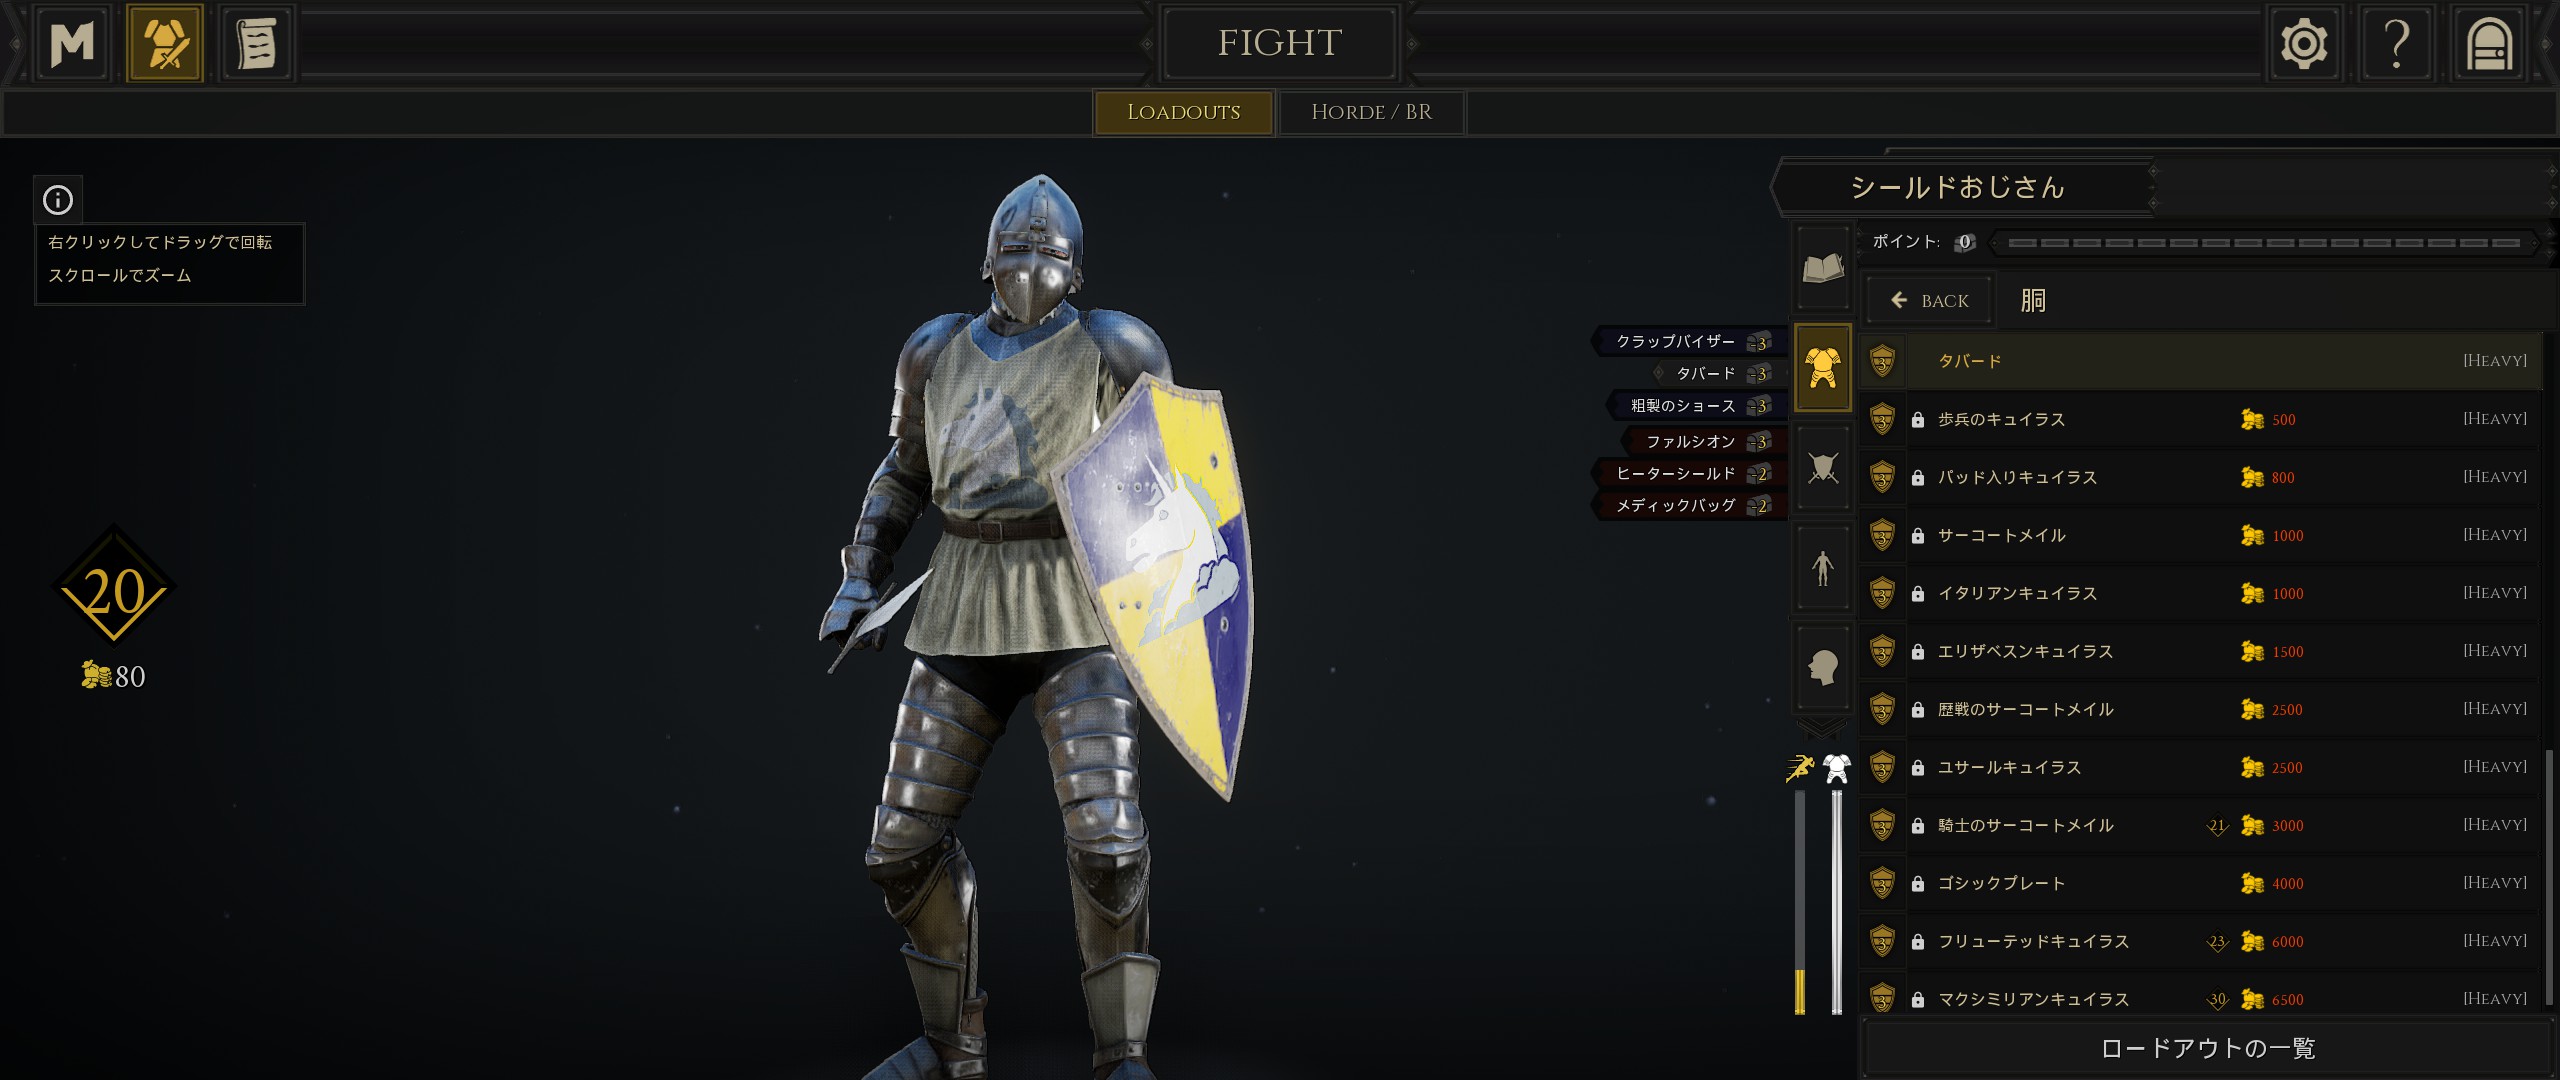The image size is (2560, 1080).
Task: Go back with the BACK button
Action: coord(1930,301)
